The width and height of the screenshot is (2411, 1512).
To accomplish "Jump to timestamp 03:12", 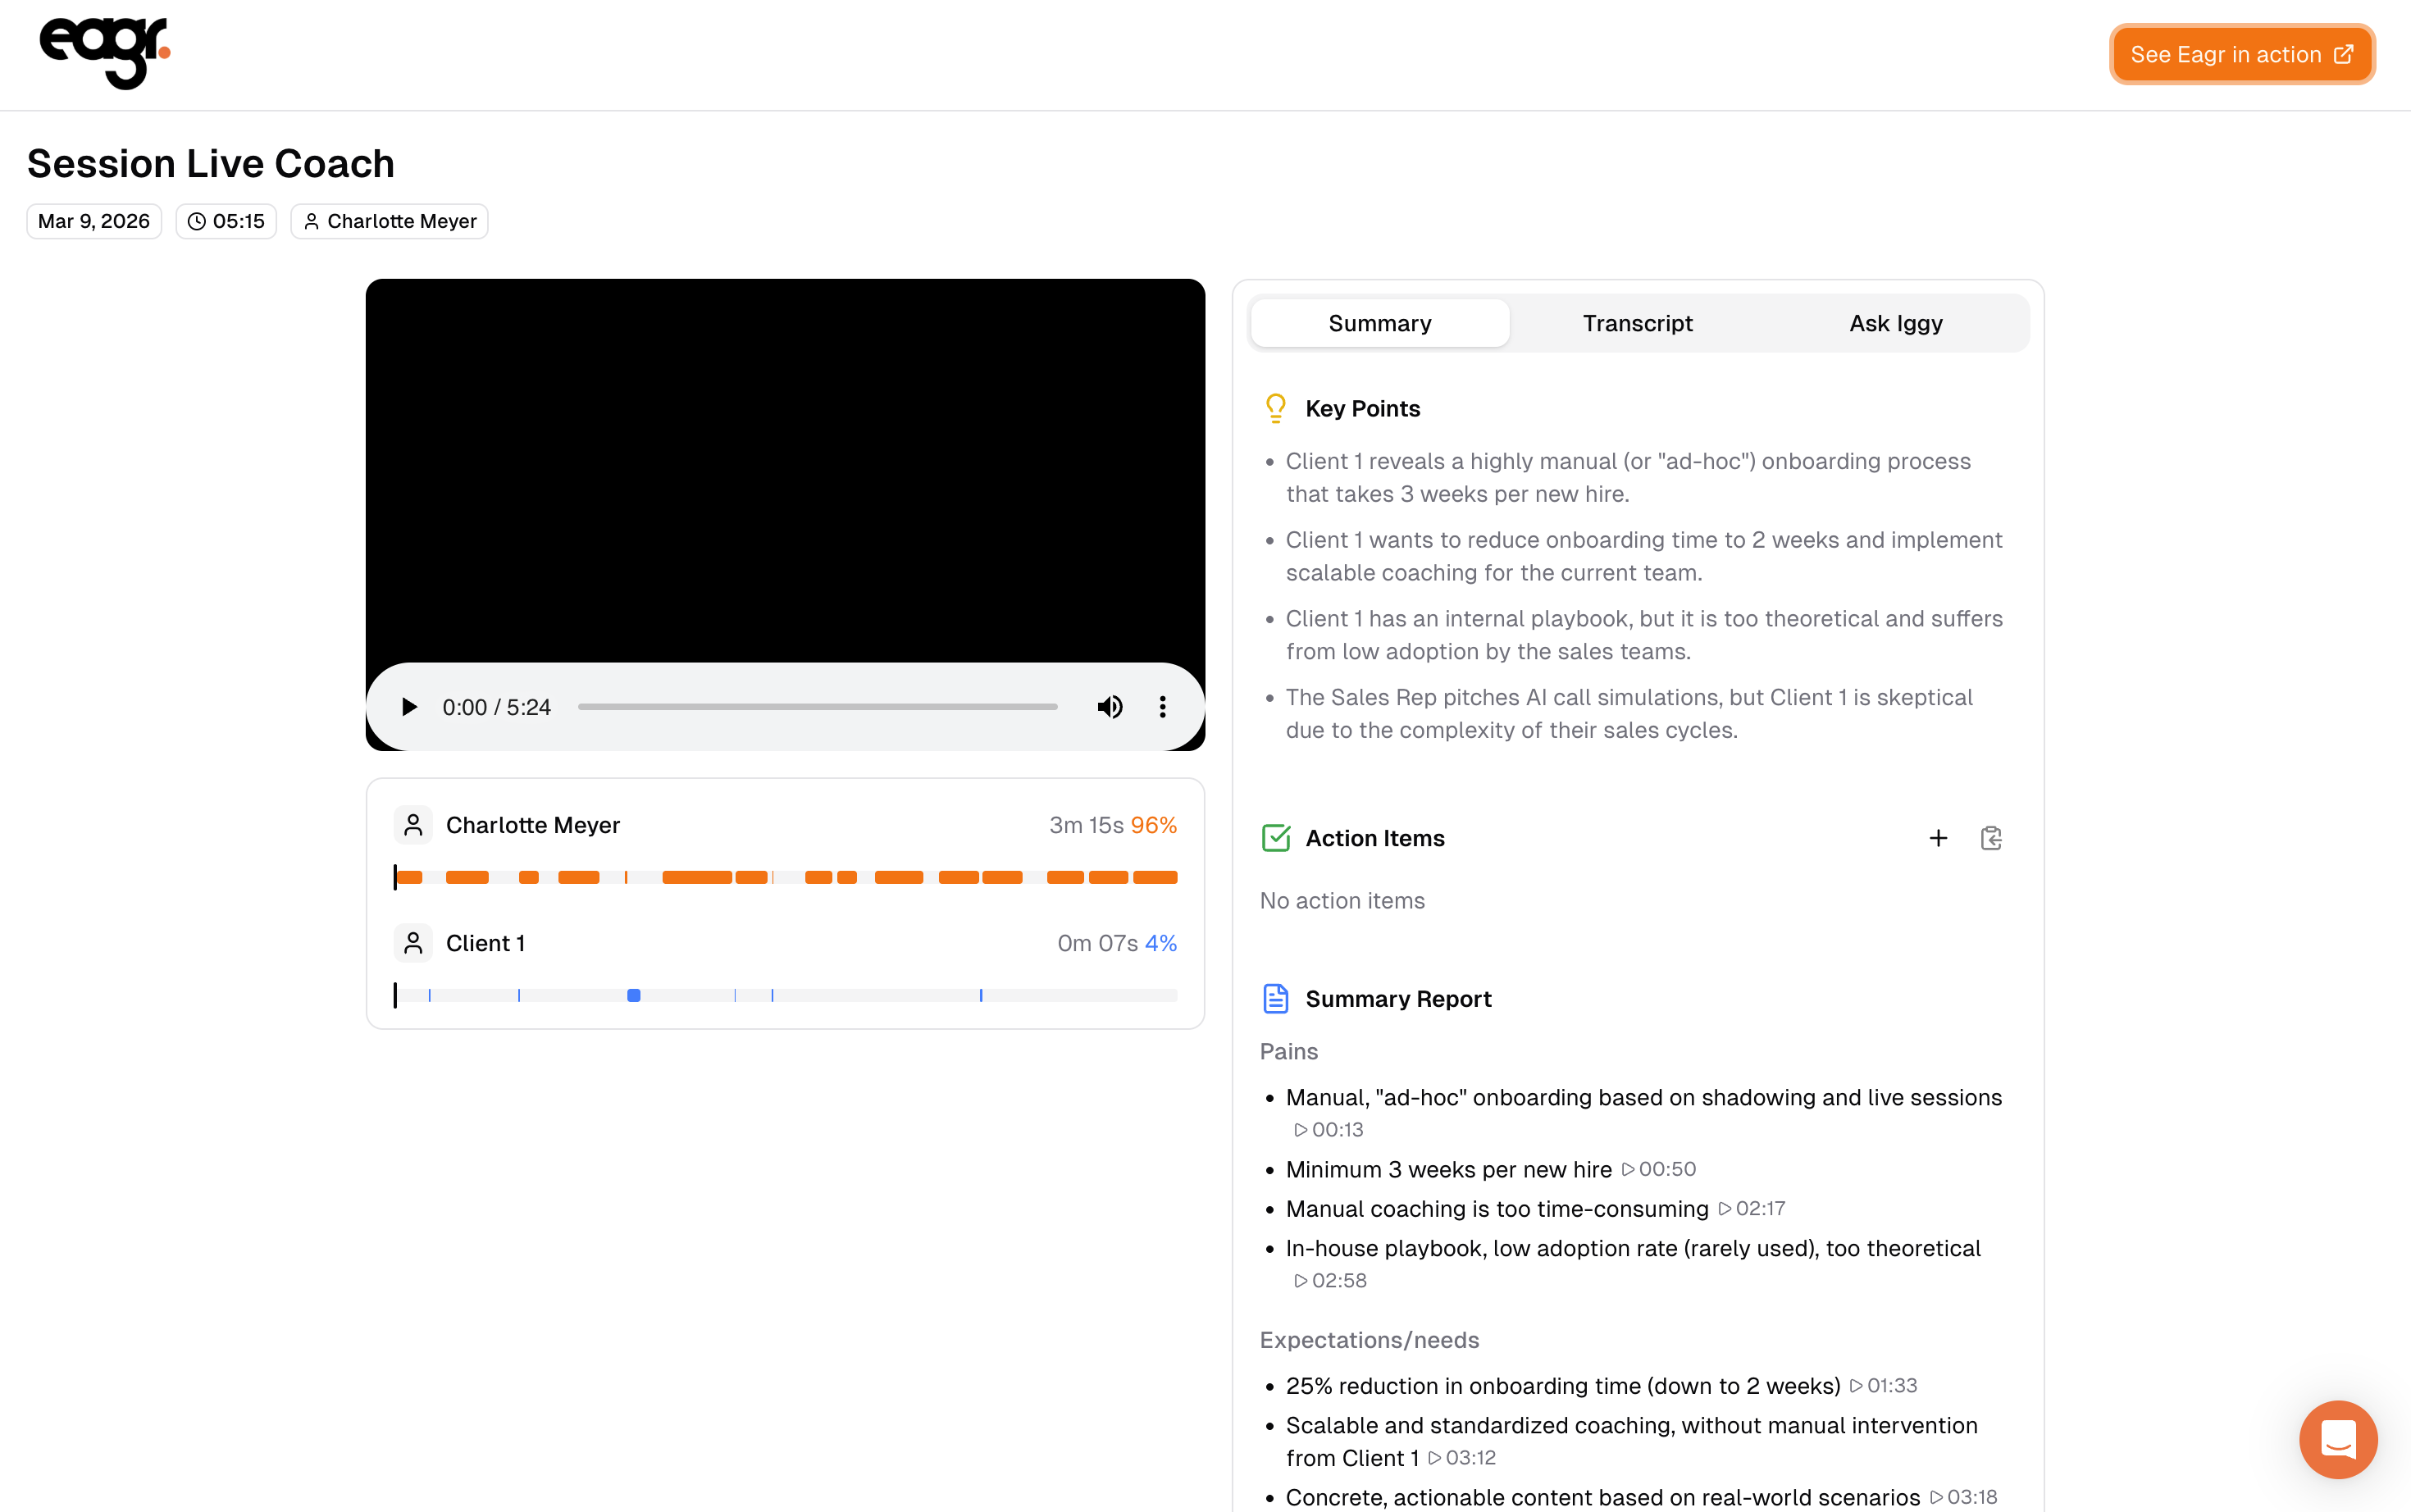I will [x=1461, y=1457].
